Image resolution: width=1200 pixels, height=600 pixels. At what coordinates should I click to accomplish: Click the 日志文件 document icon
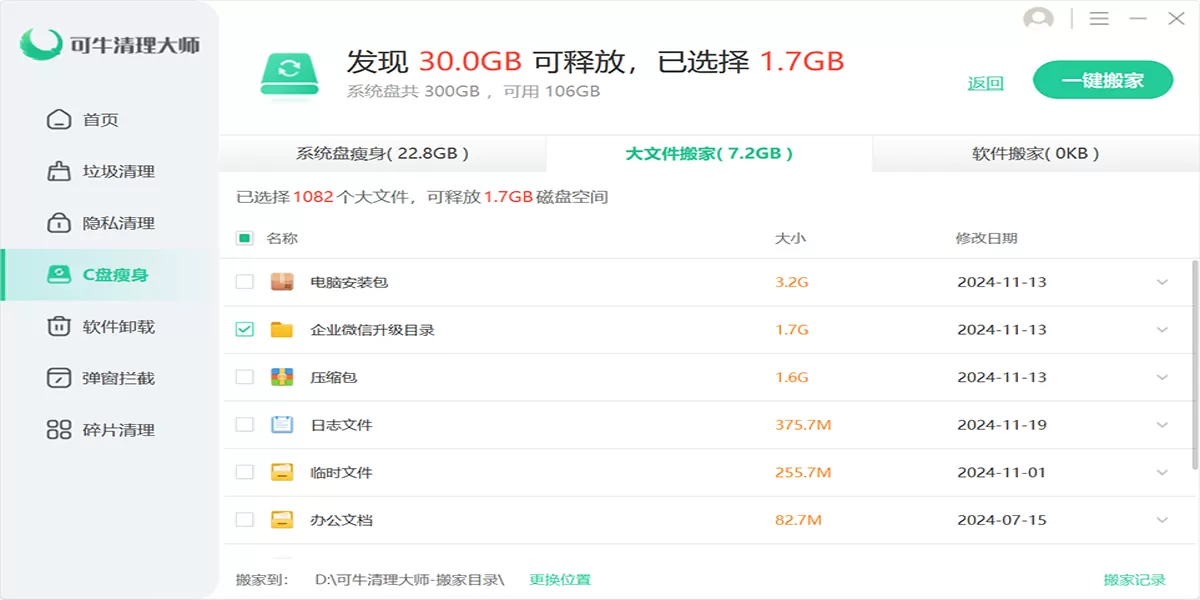click(282, 425)
